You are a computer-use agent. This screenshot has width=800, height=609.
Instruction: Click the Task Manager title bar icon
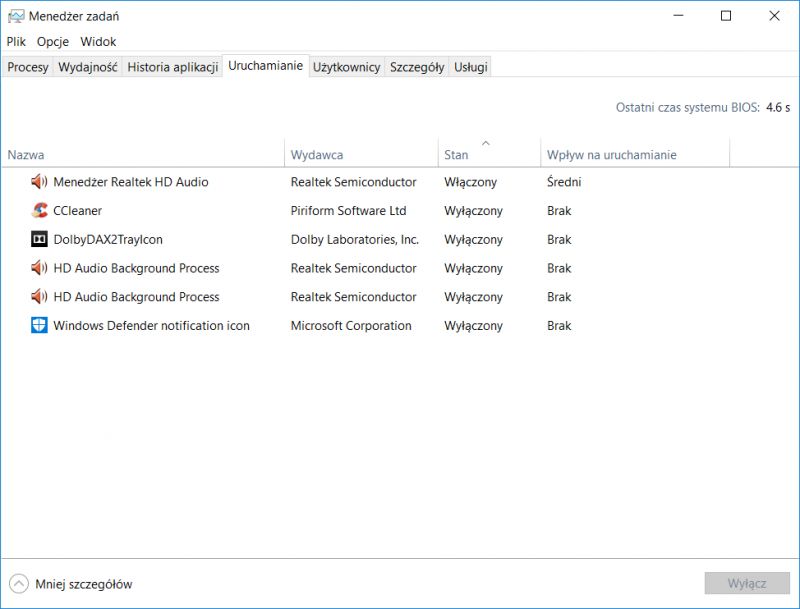(x=16, y=16)
